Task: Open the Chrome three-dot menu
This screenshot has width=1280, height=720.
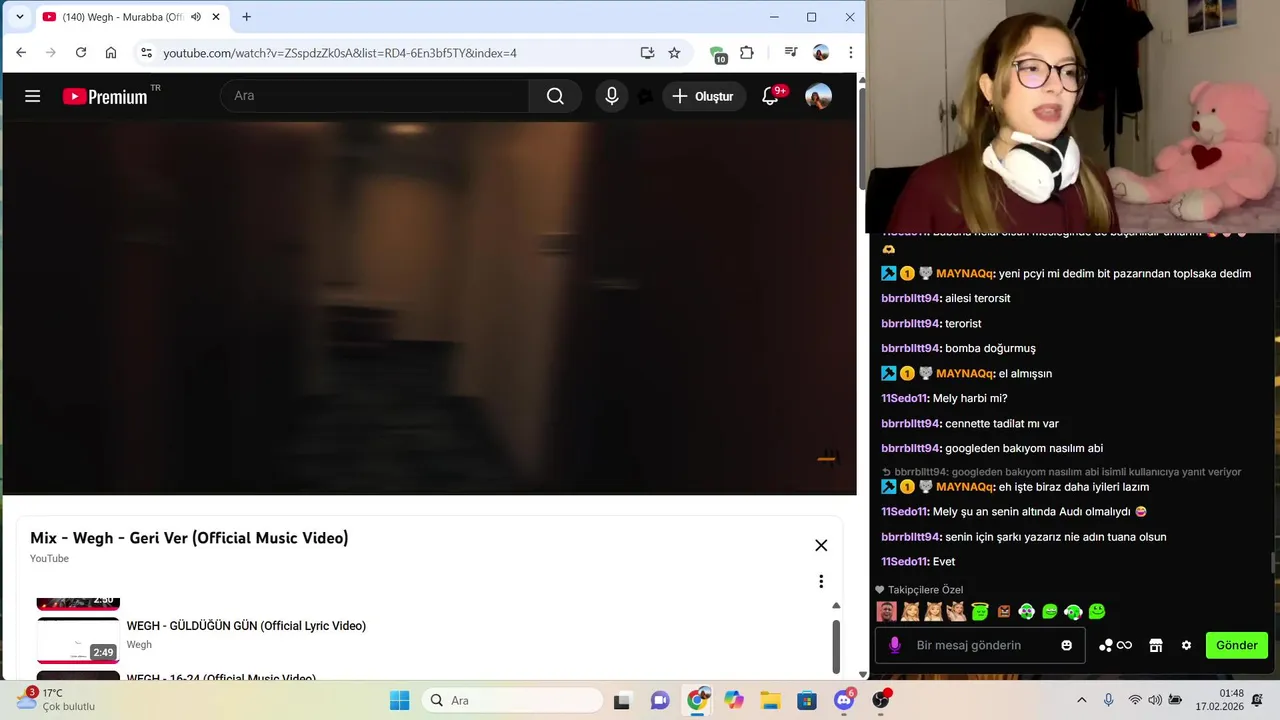Action: 851,53
